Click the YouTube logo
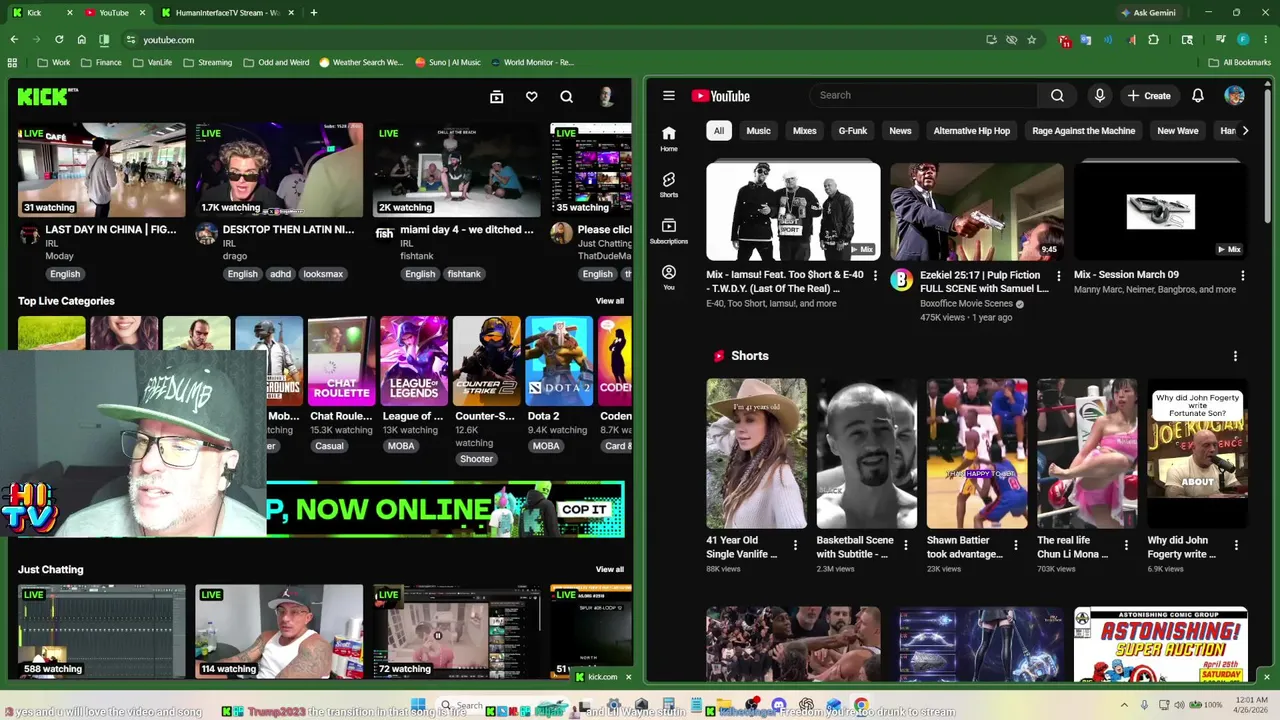Viewport: 1280px width, 720px height. coord(720,96)
